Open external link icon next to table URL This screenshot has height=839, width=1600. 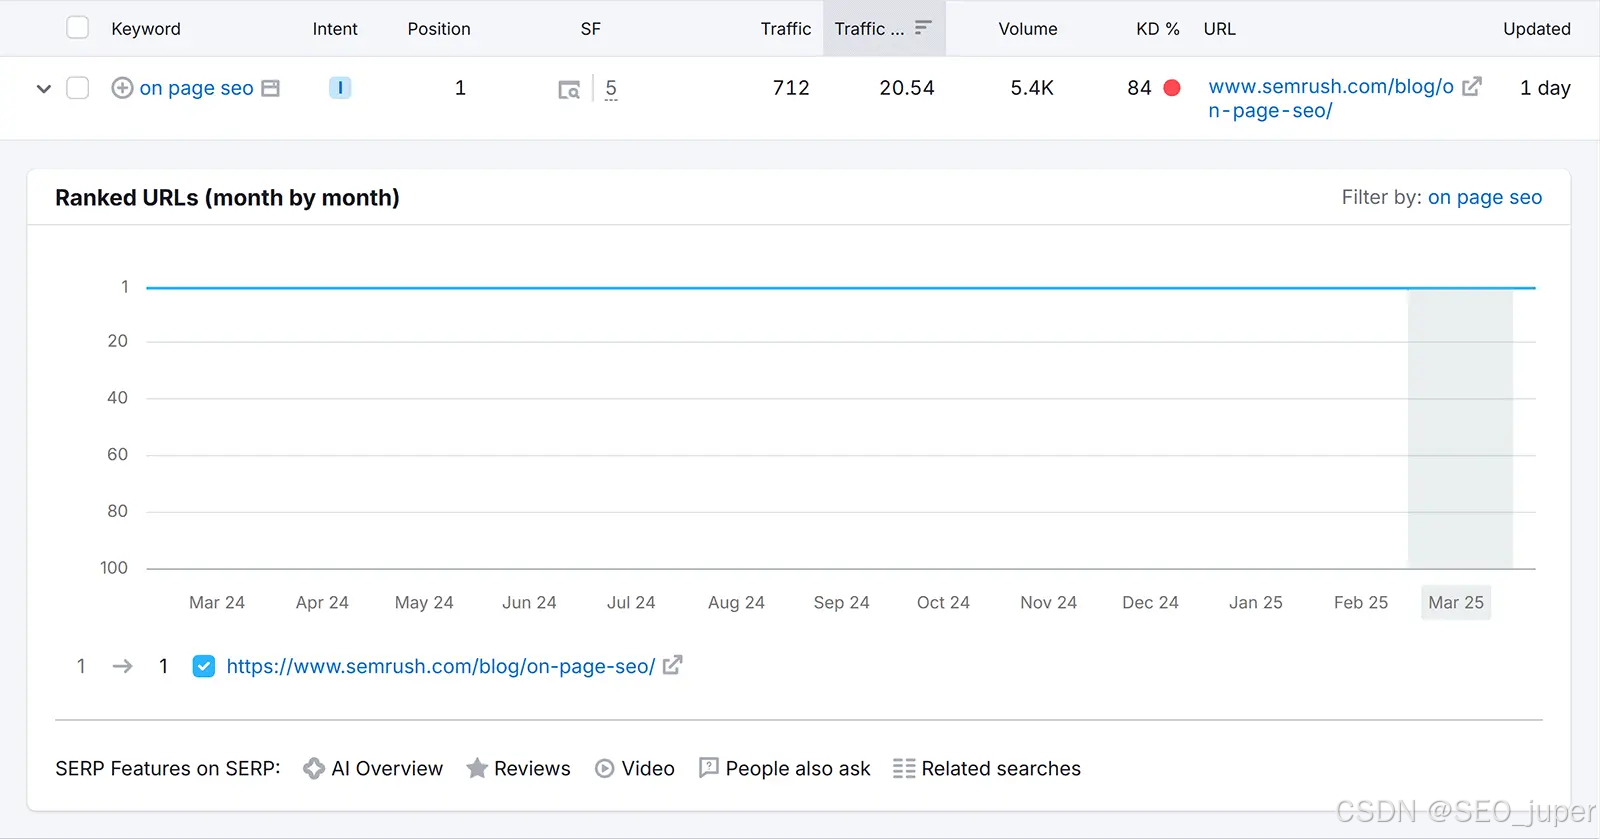click(x=1471, y=87)
